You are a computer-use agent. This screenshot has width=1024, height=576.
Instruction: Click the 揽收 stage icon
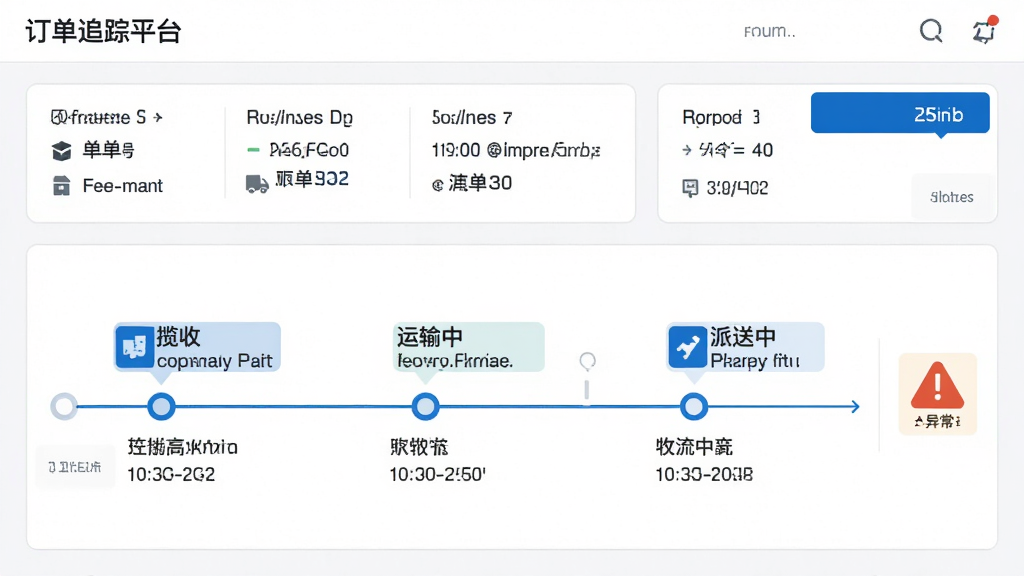(135, 347)
